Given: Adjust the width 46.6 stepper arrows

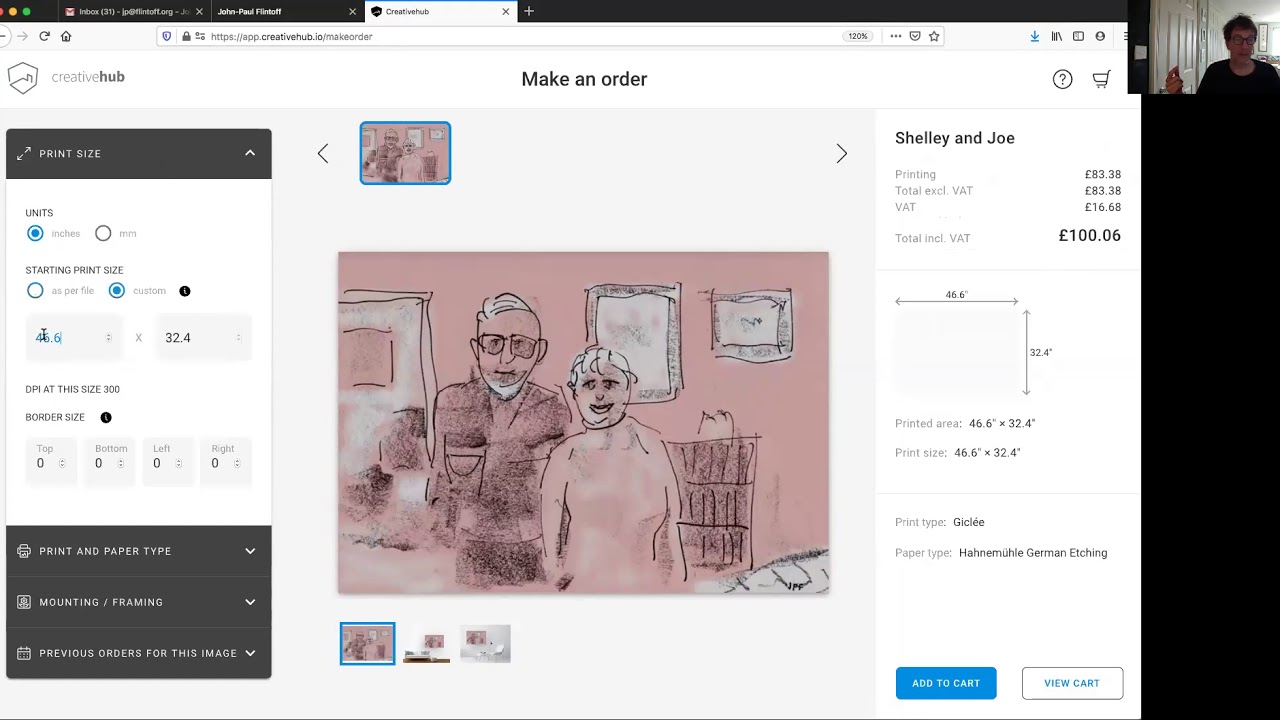Looking at the screenshot, I should pos(109,338).
